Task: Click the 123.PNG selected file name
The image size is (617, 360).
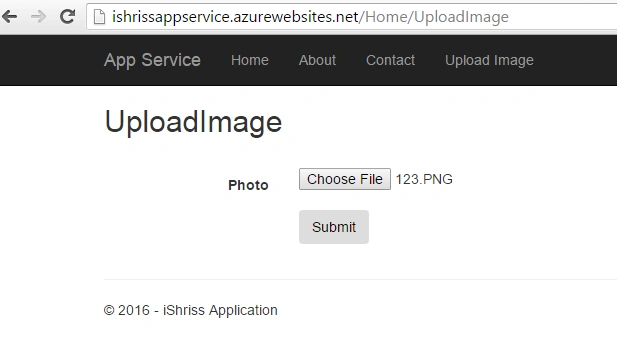Action: pyautogui.click(x=424, y=179)
